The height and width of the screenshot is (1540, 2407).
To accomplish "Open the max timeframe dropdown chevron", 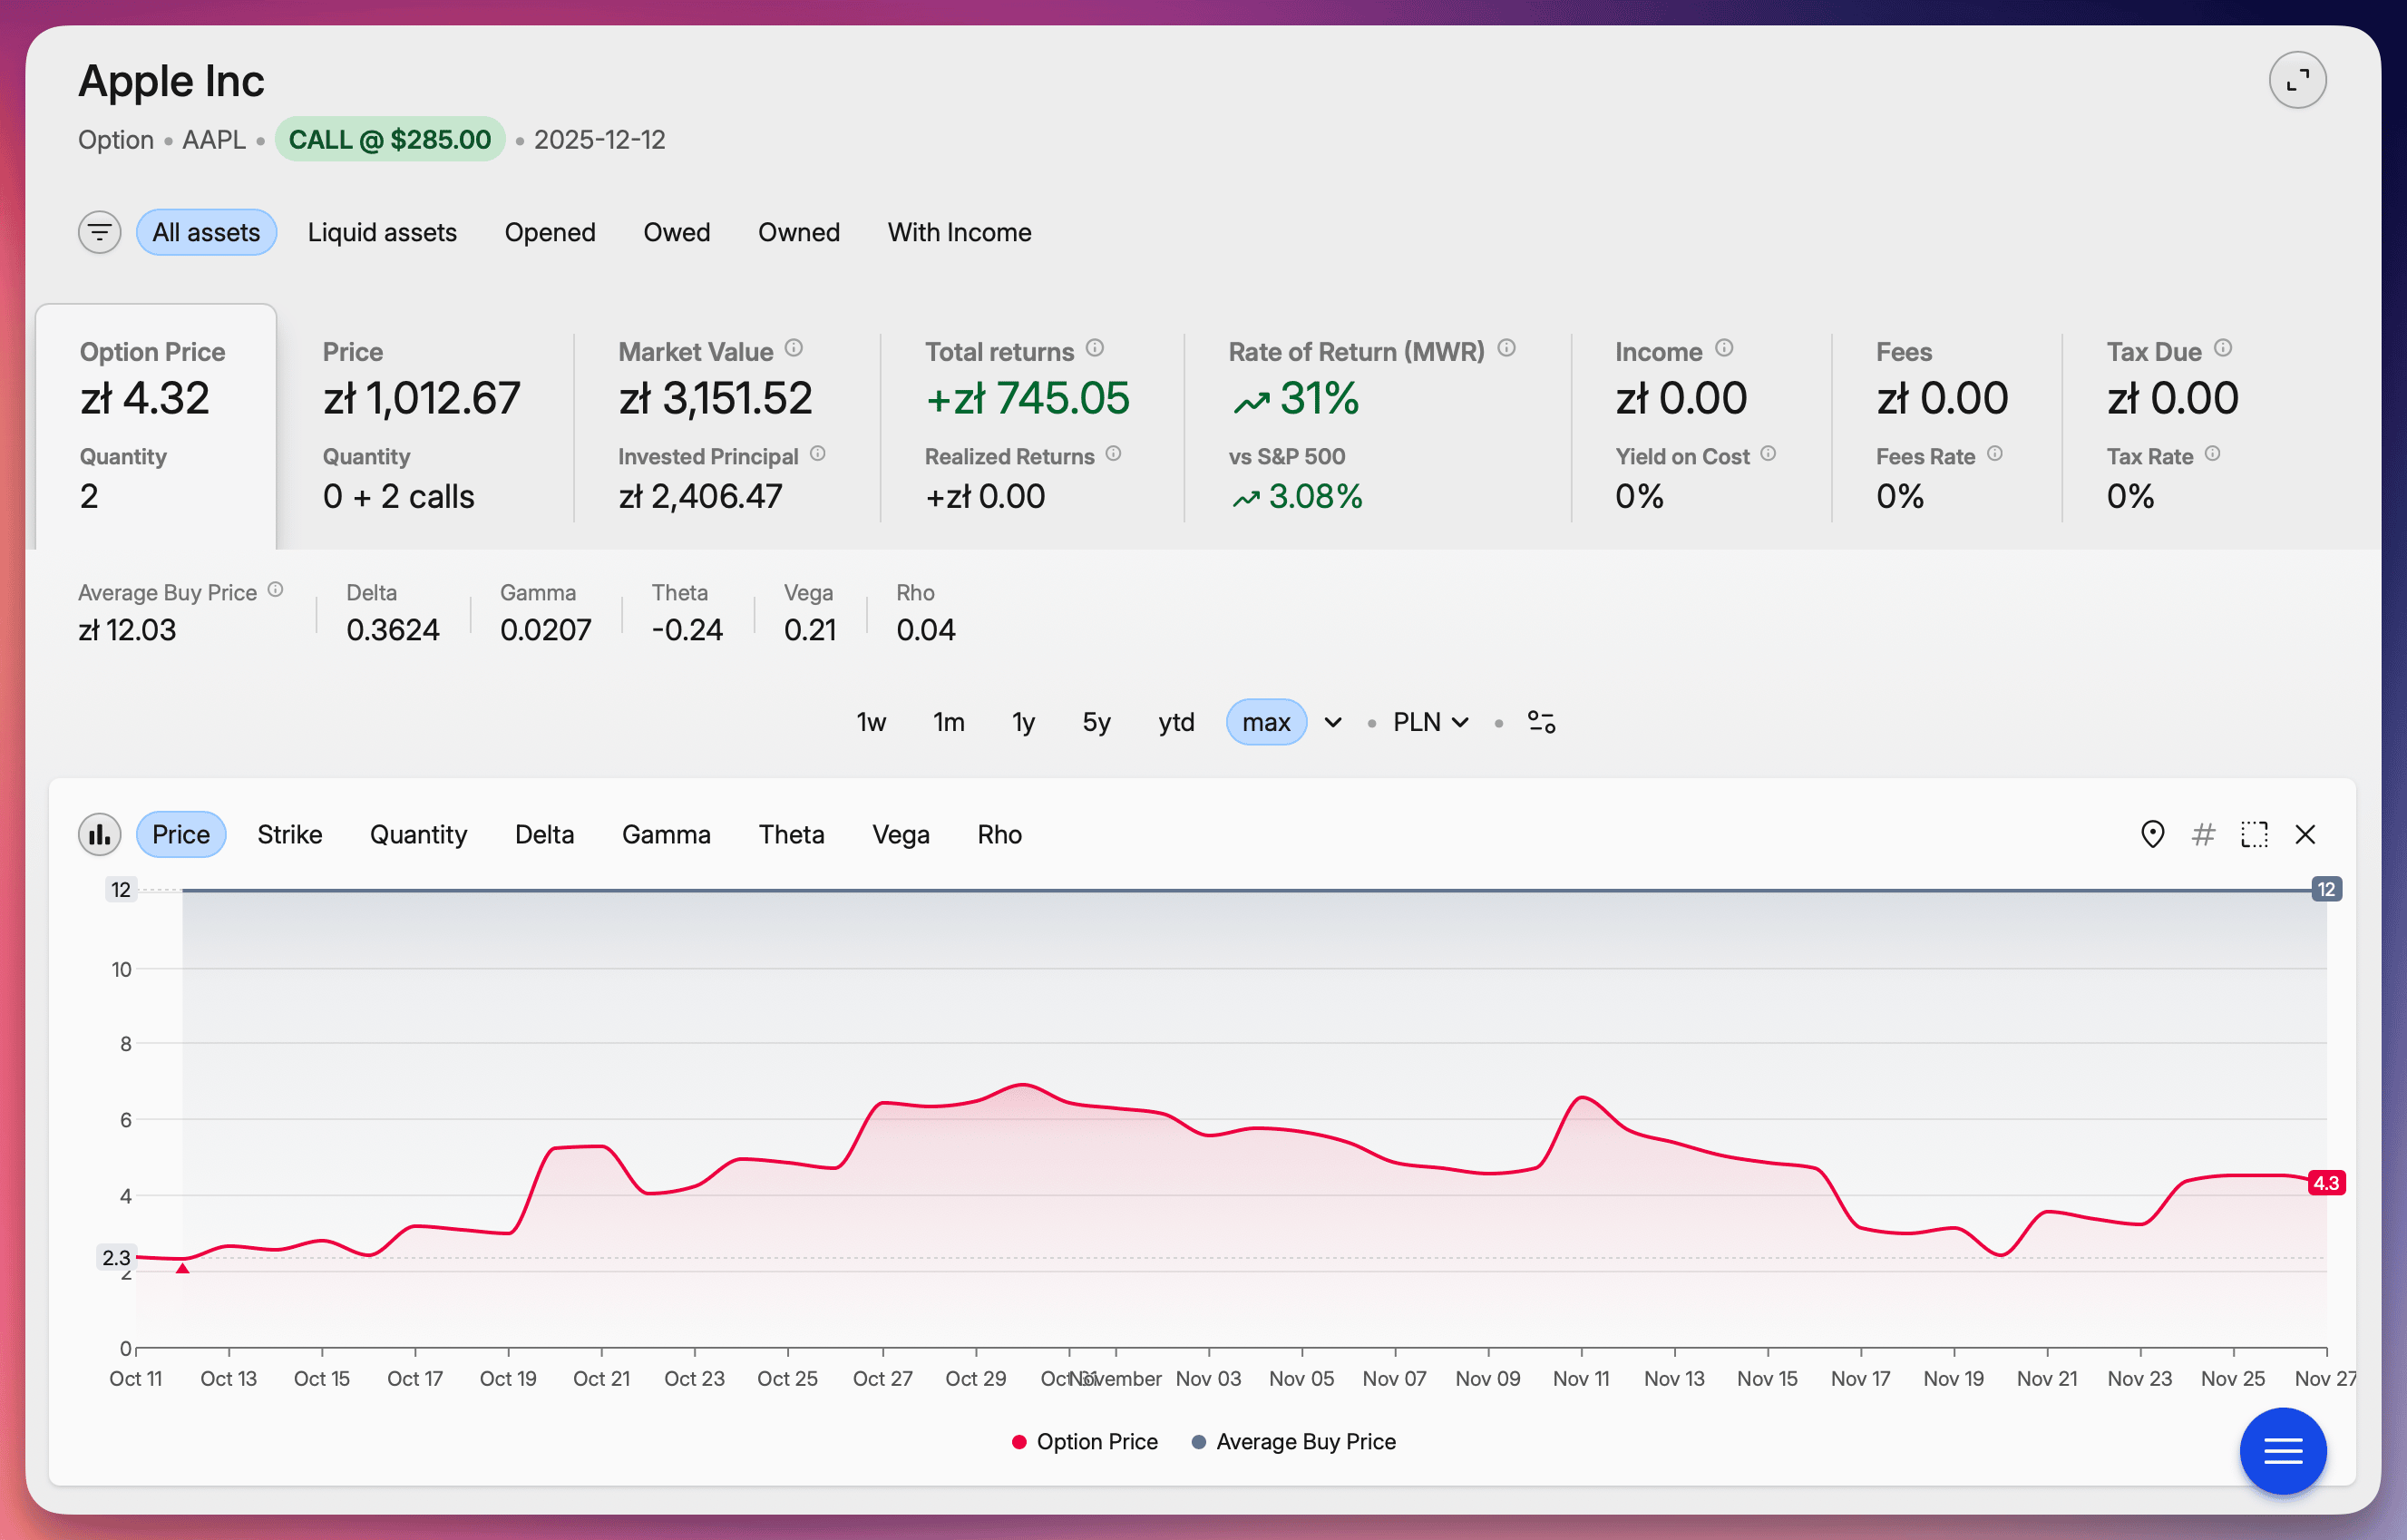I will tap(1332, 721).
